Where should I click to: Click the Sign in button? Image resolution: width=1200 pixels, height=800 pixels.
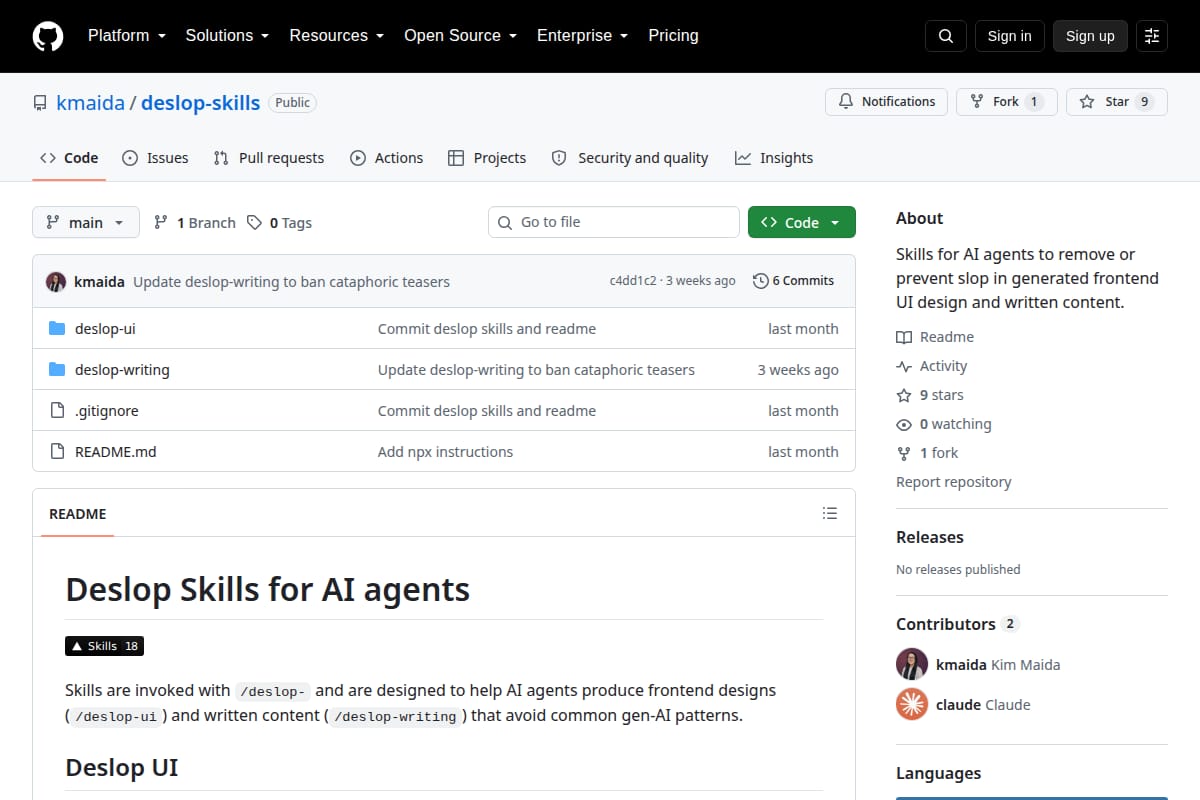(x=1009, y=36)
